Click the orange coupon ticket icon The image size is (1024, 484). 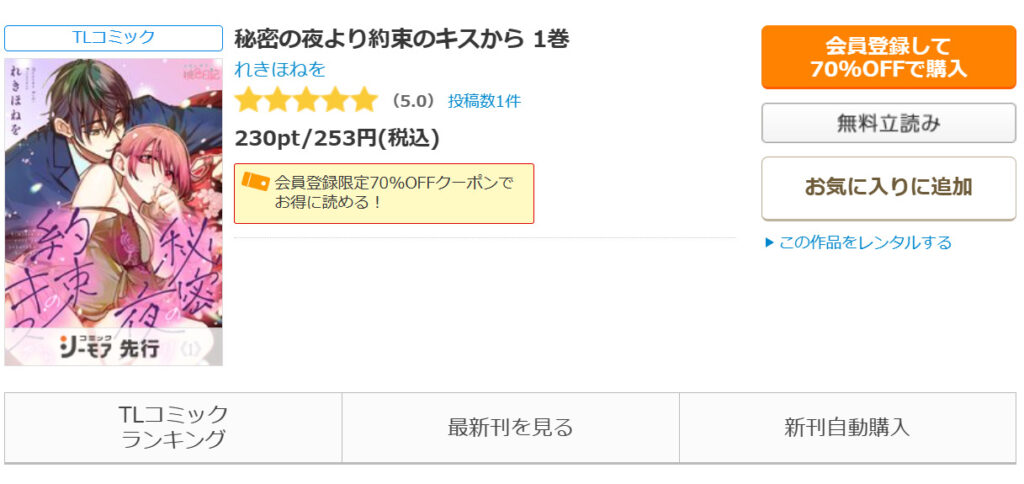coord(256,181)
